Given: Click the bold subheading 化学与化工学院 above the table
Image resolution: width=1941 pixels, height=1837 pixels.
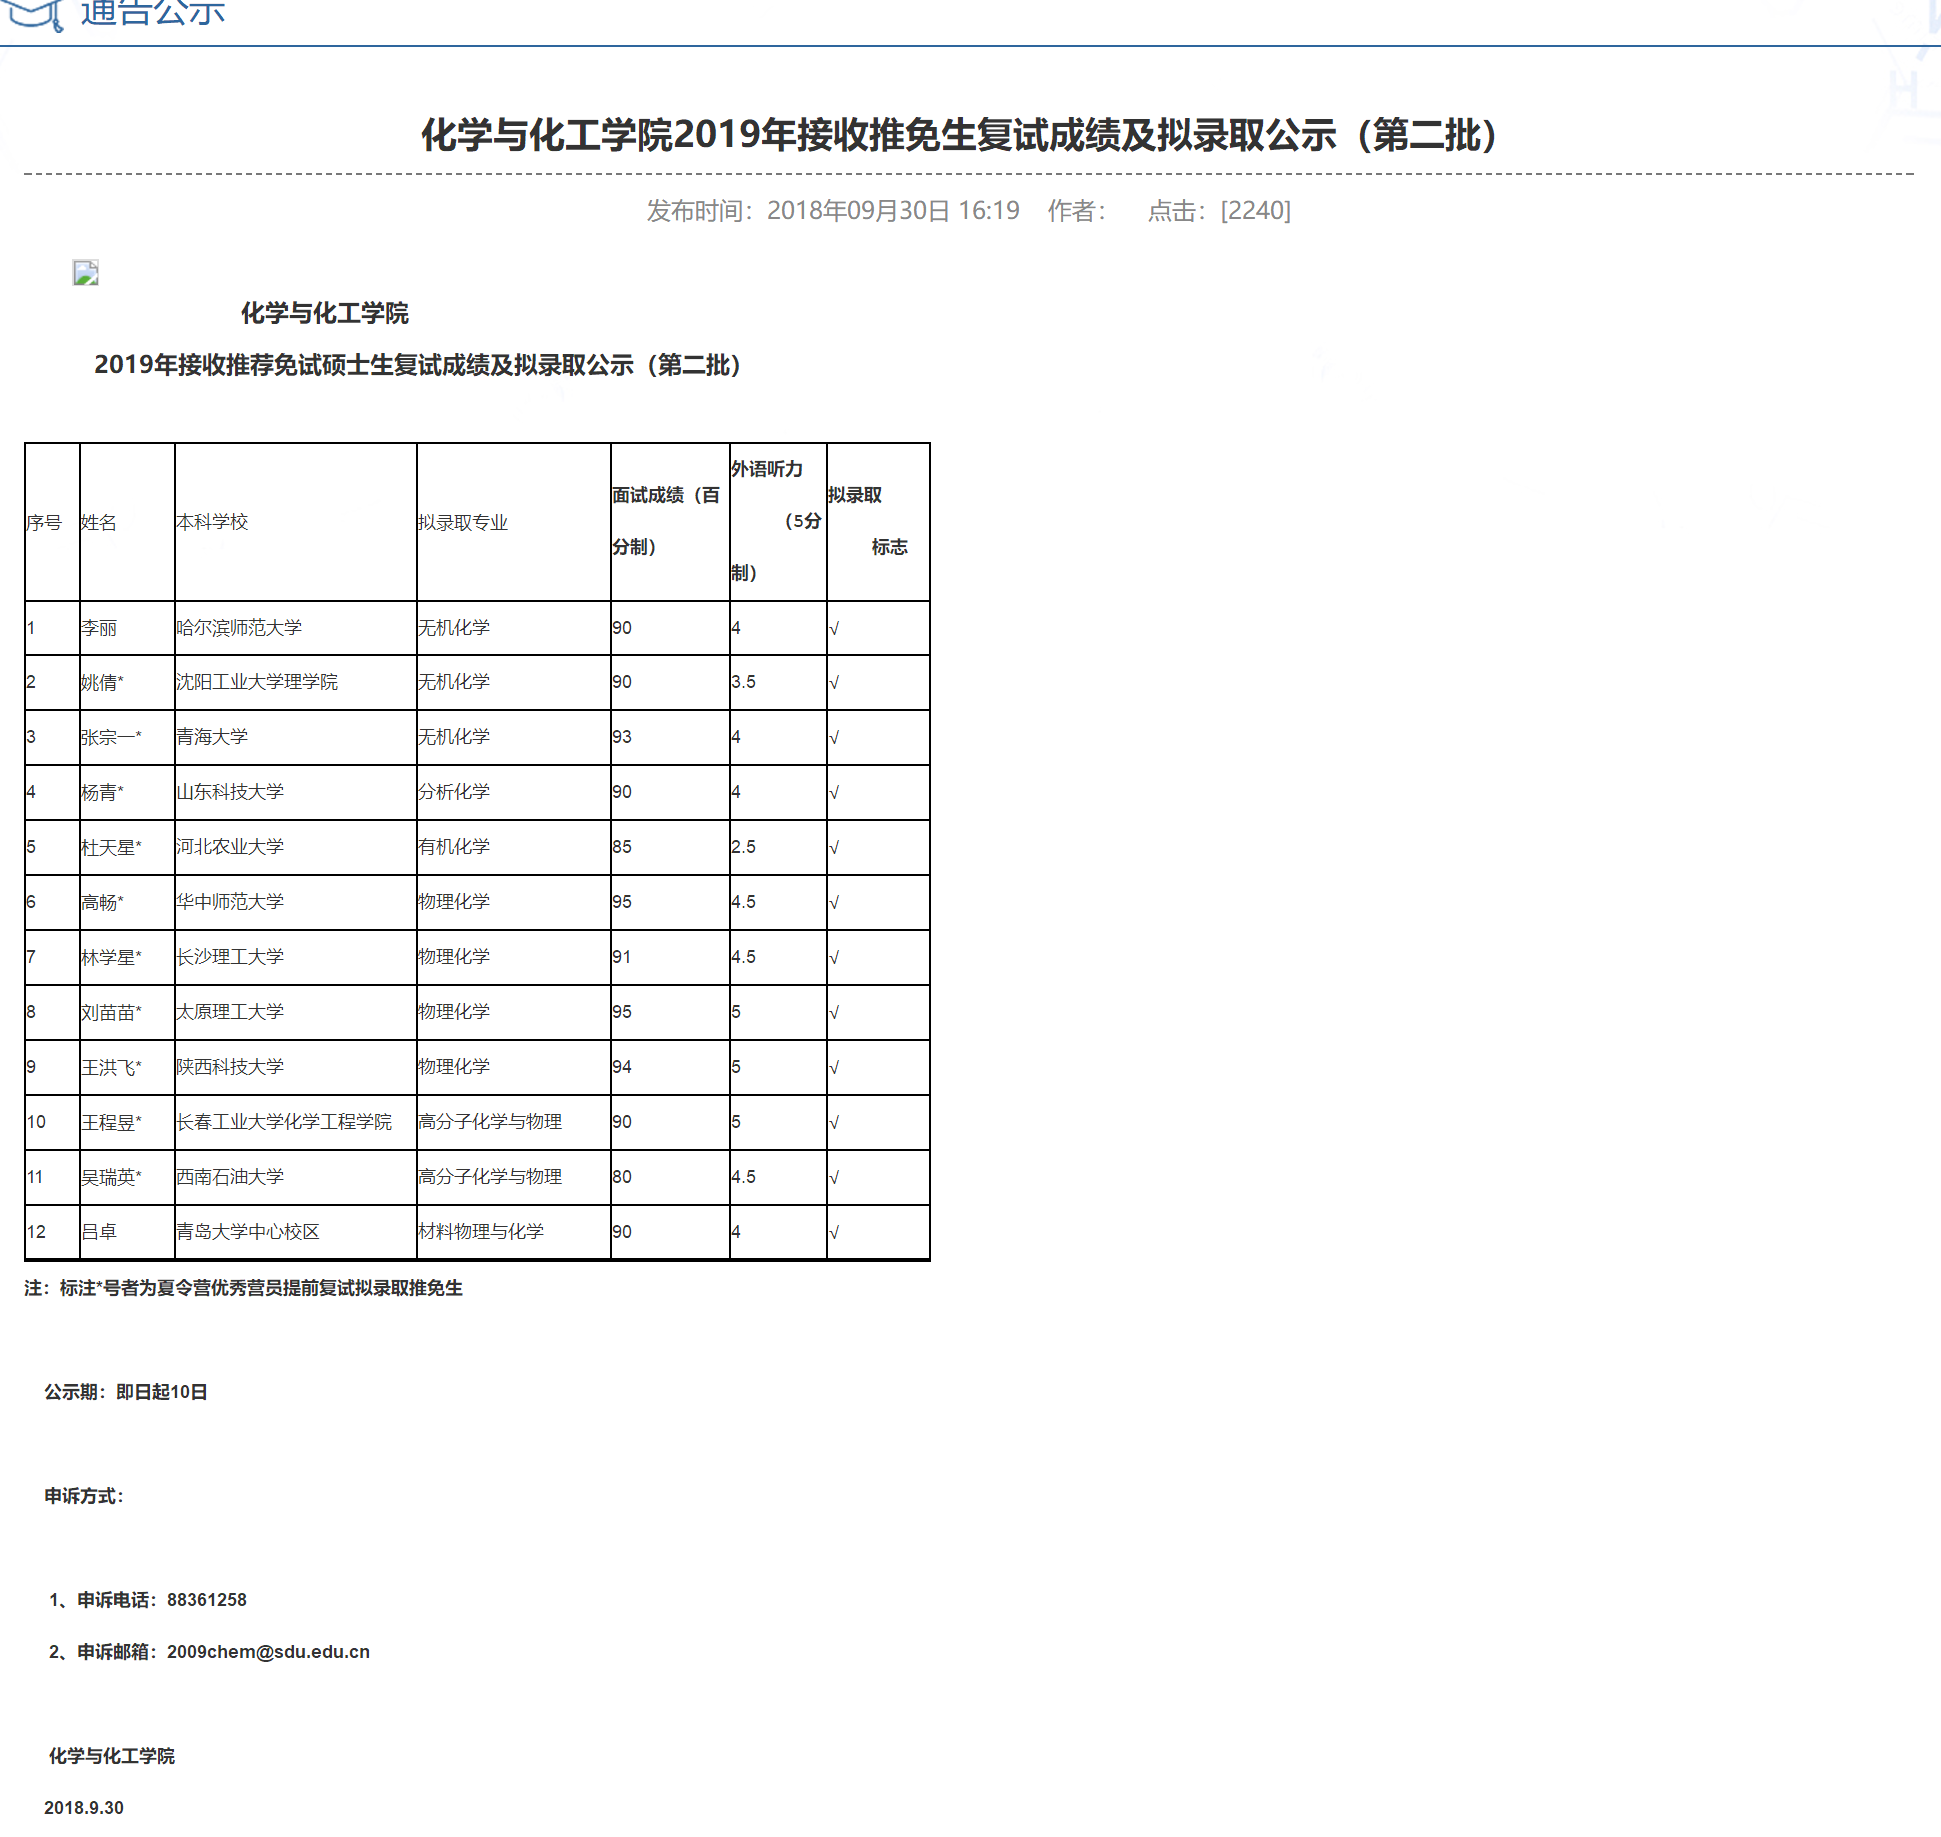Looking at the screenshot, I should coord(325,313).
